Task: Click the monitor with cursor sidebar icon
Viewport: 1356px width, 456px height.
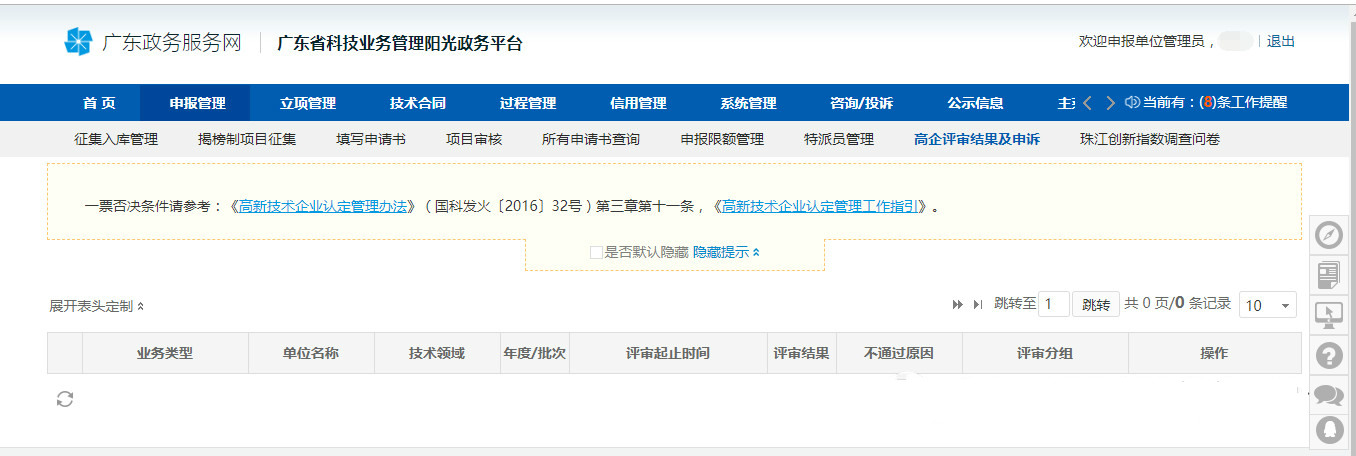Action: [x=1329, y=314]
